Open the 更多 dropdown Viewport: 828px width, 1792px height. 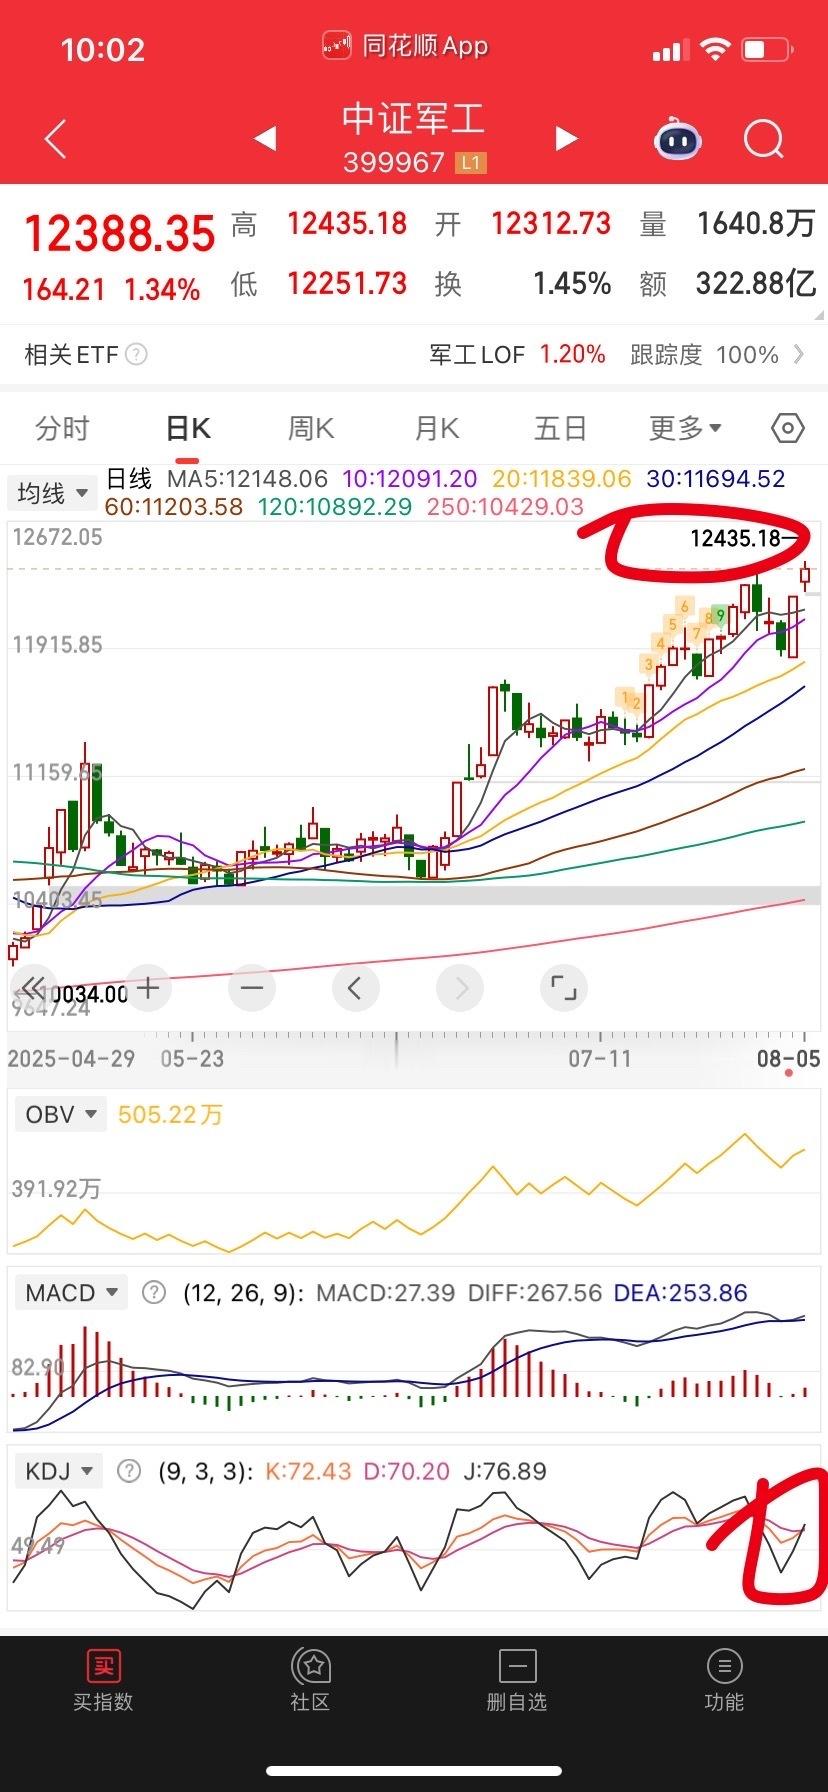[685, 429]
